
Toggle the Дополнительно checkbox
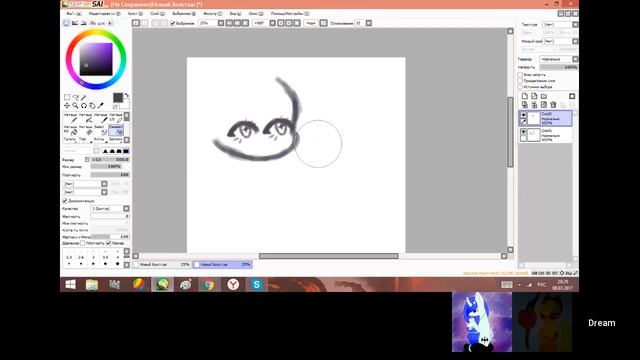point(64,201)
